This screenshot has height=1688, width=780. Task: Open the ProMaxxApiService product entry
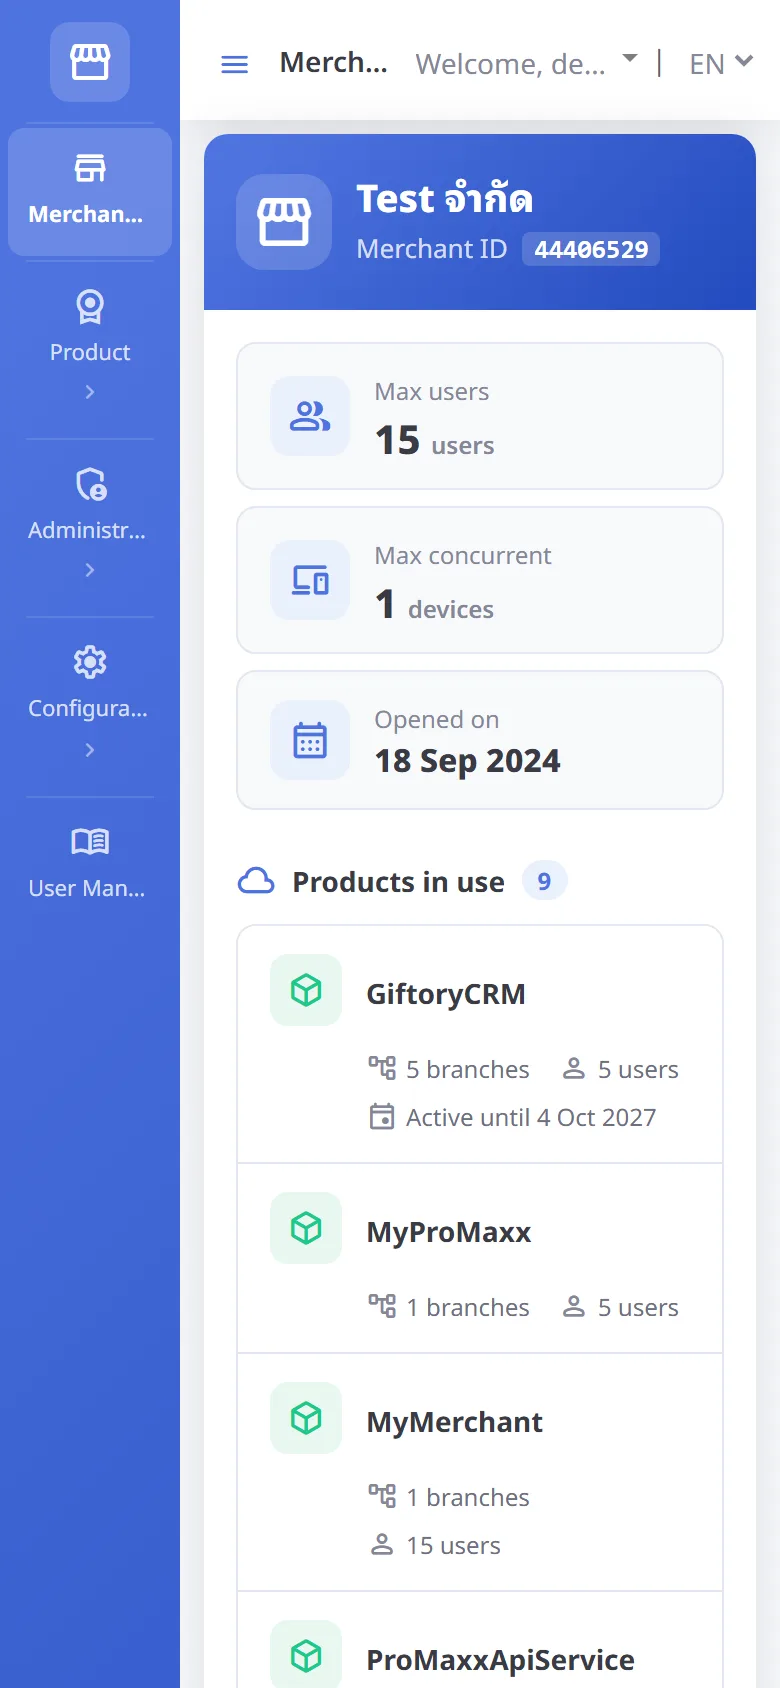(x=480, y=1640)
